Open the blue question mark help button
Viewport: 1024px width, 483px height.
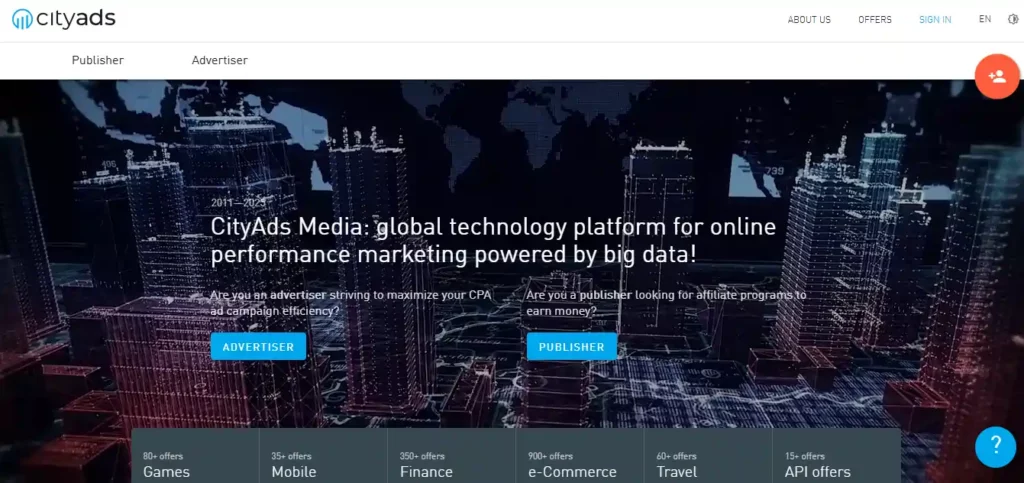pos(995,446)
